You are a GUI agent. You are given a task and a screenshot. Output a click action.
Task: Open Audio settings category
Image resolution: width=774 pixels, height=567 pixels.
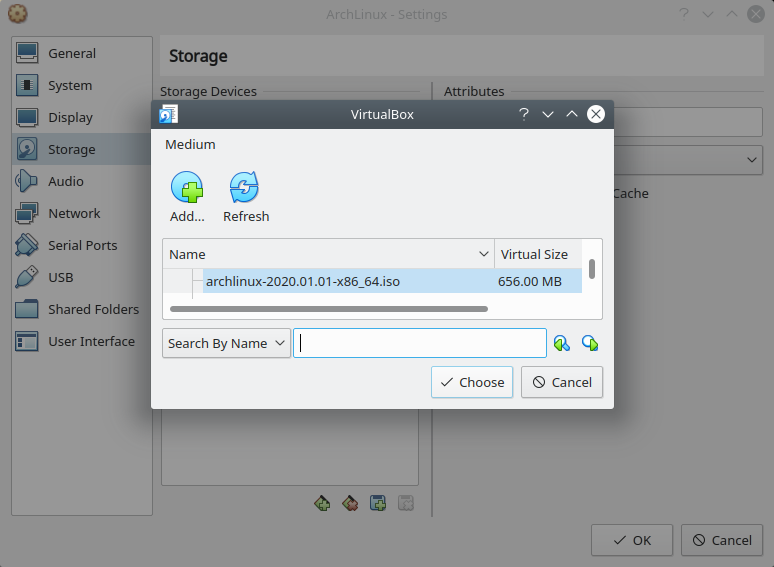pos(82,181)
